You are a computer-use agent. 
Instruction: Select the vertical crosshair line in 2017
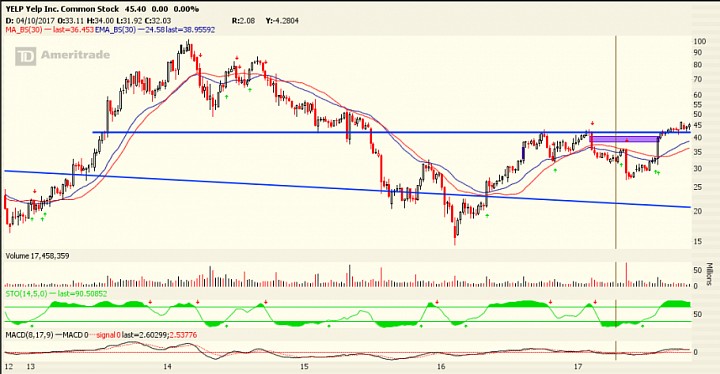(x=615, y=197)
